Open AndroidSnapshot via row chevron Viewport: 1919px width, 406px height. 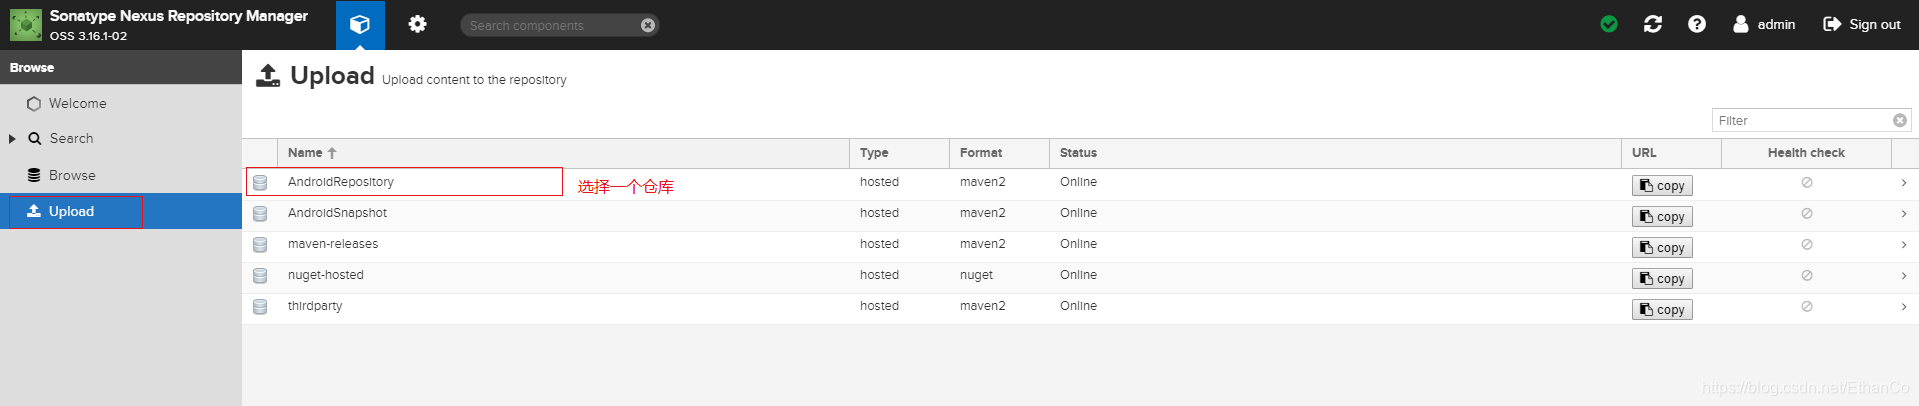1904,214
